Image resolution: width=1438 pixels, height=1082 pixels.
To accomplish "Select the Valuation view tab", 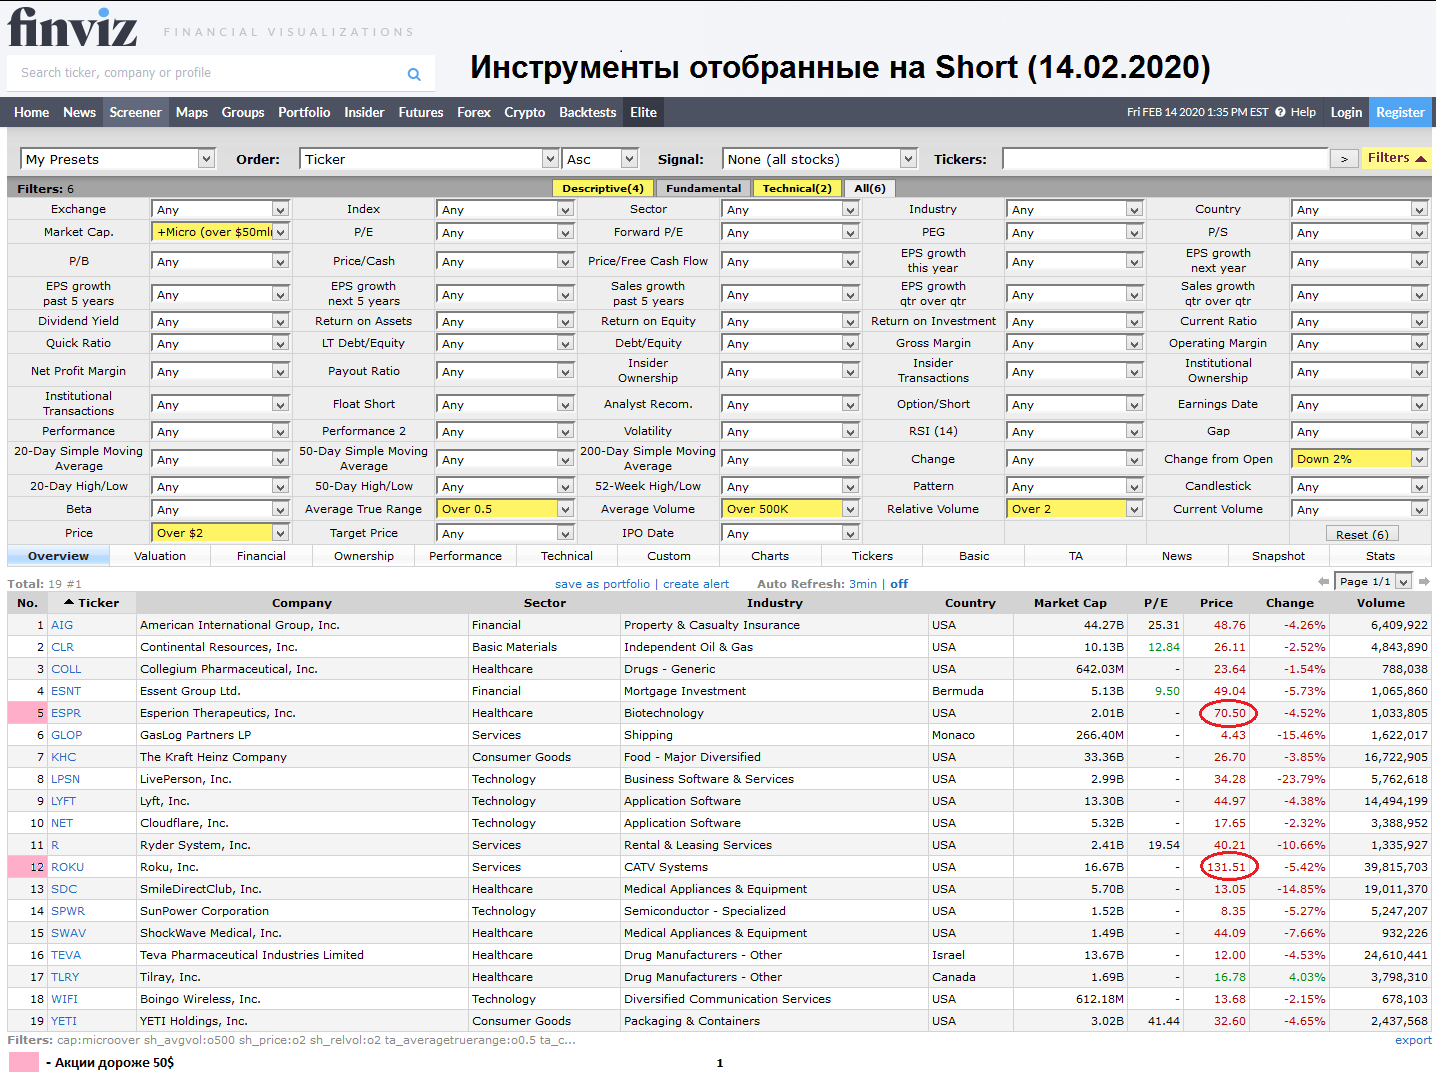I will (x=160, y=556).
